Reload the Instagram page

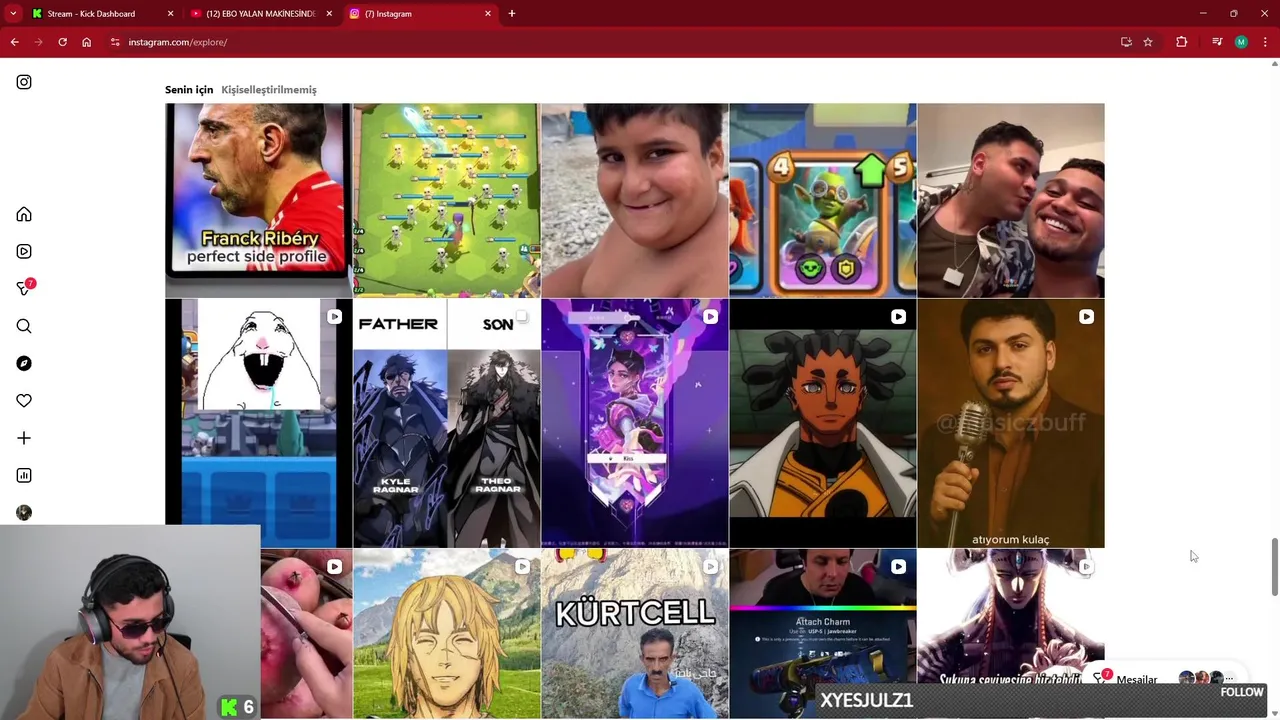click(x=62, y=42)
